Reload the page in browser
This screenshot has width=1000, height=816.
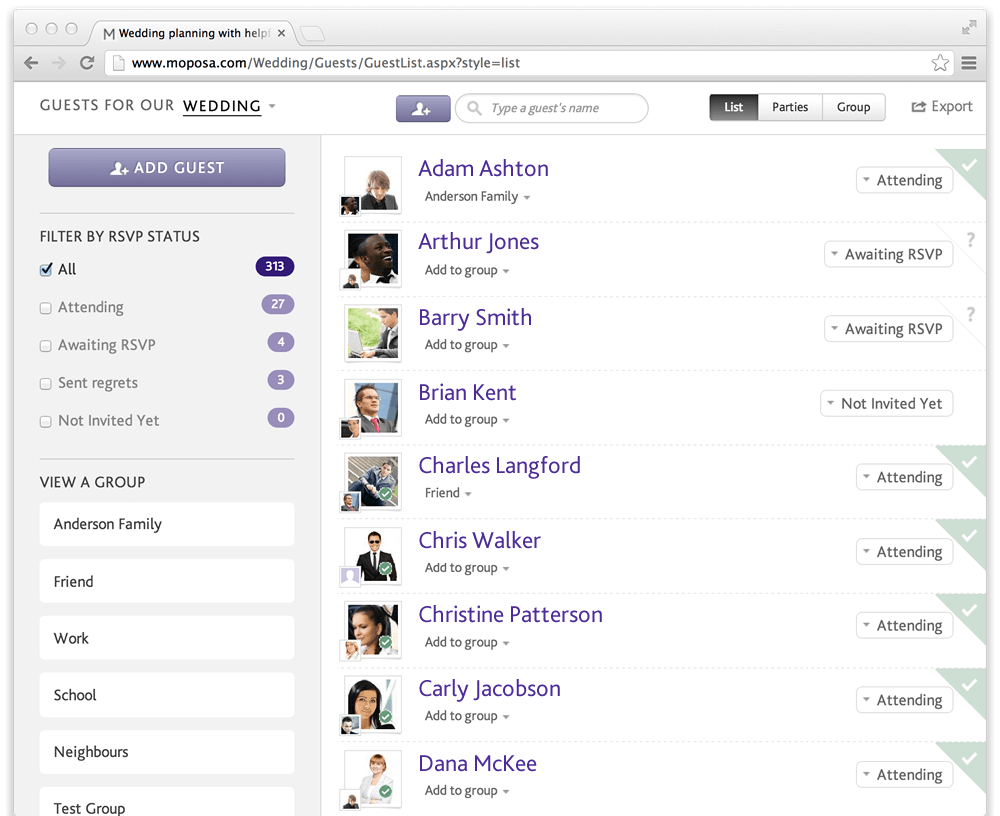click(87, 63)
